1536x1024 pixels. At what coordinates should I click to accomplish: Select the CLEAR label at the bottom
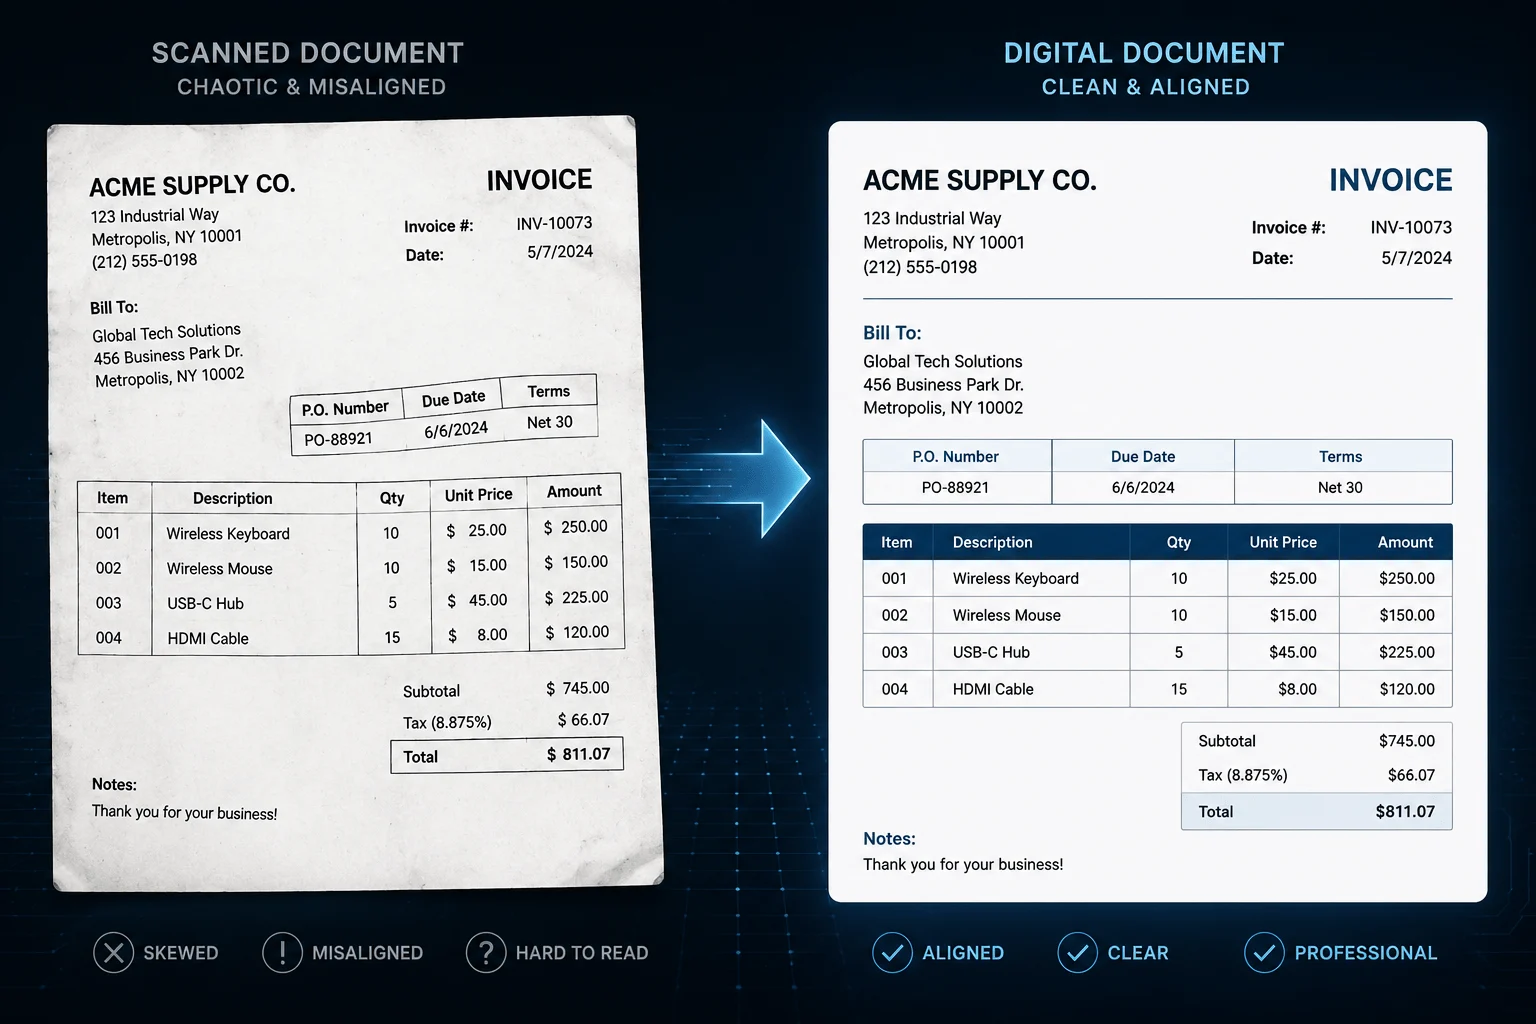click(1138, 953)
